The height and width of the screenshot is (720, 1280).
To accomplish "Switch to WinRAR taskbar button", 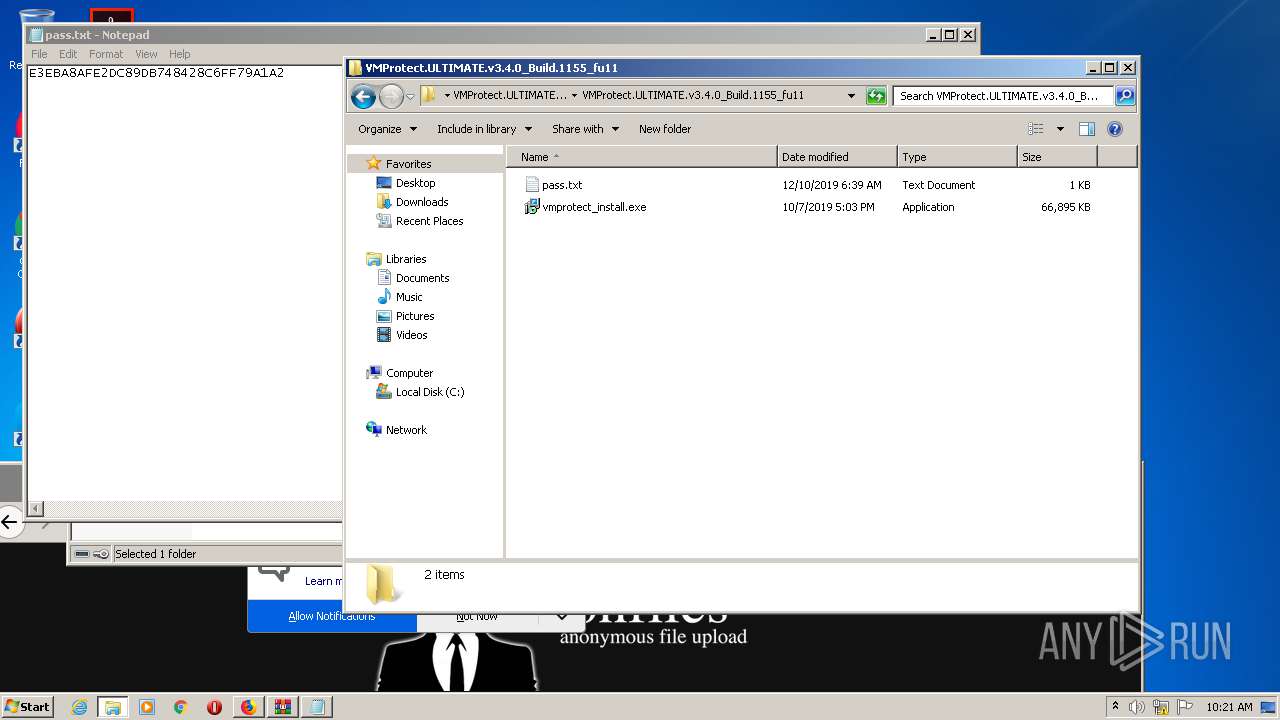I will coord(282,707).
